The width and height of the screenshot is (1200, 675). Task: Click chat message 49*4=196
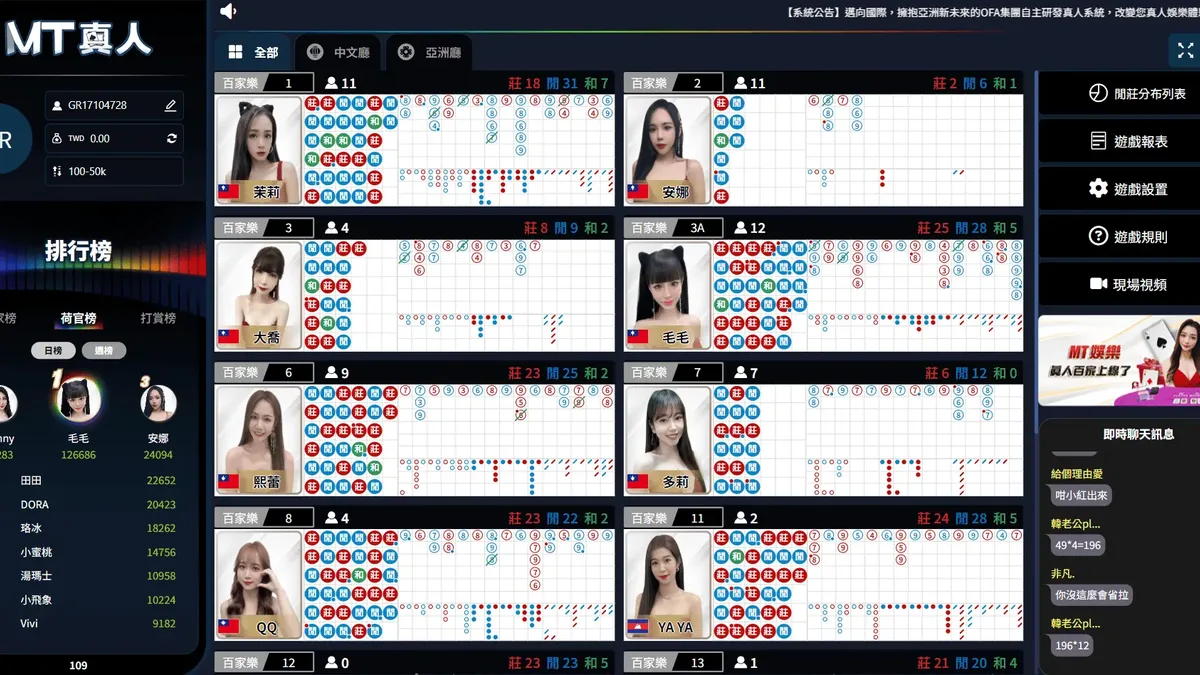click(x=1077, y=546)
